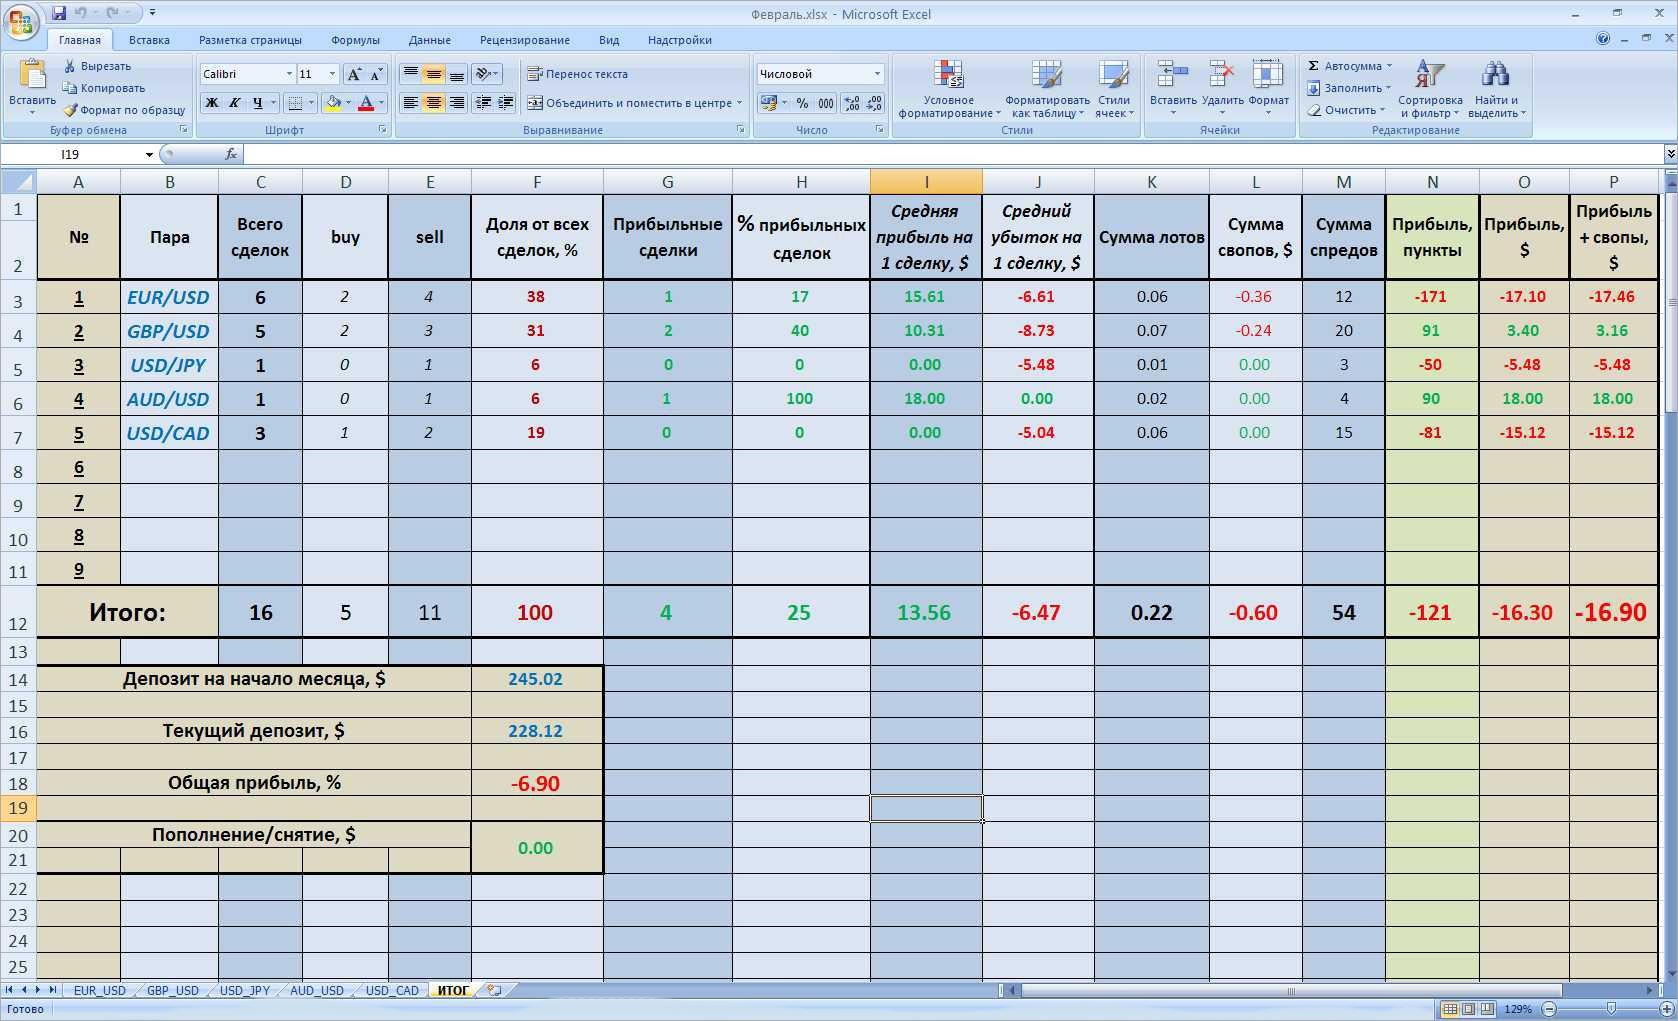Toggle Wrap Text (Перенос текста)
Viewport: 1678px width, 1021px height.
click(x=578, y=74)
